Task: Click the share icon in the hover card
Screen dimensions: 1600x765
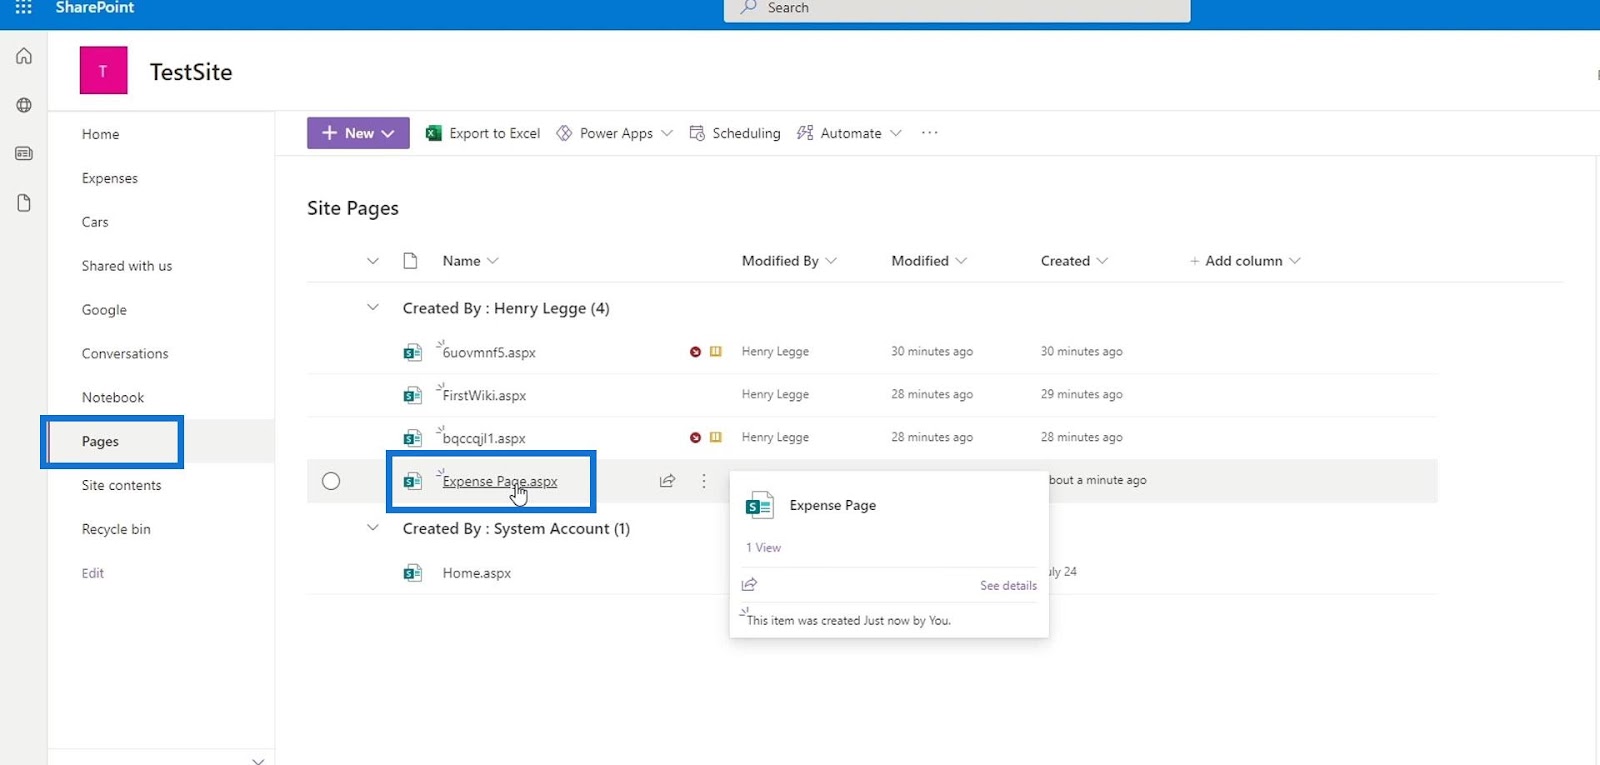Action: point(750,585)
